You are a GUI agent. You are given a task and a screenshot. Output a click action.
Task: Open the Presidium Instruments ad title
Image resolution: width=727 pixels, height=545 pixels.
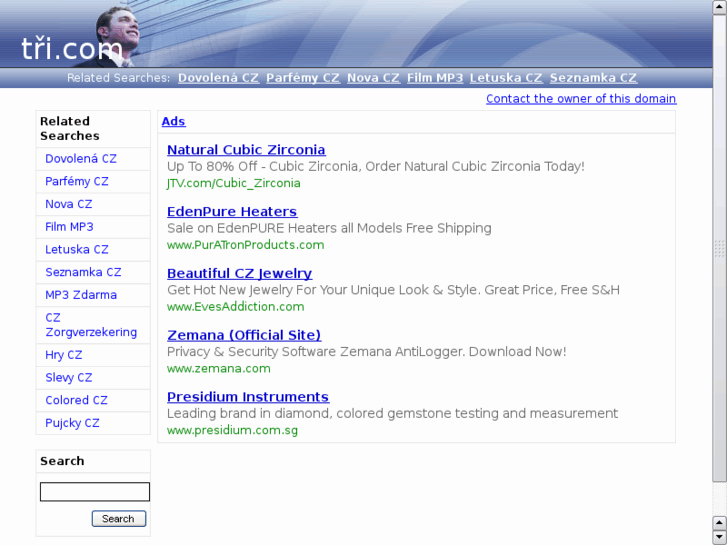pyautogui.click(x=248, y=397)
